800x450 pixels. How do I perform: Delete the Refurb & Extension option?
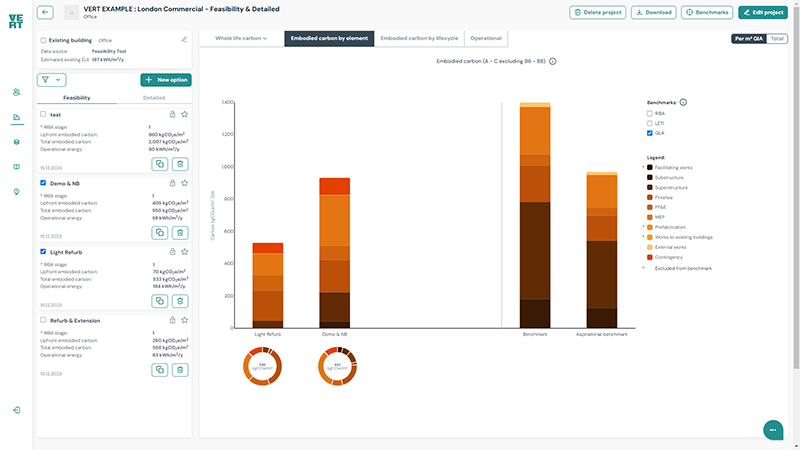click(180, 370)
